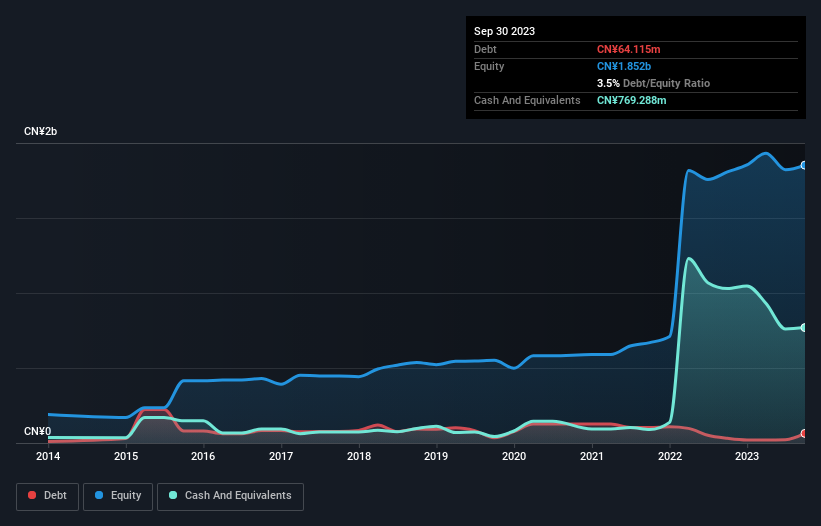This screenshot has width=821, height=526.
Task: Toggle the Equity series legend button
Action: (x=118, y=496)
